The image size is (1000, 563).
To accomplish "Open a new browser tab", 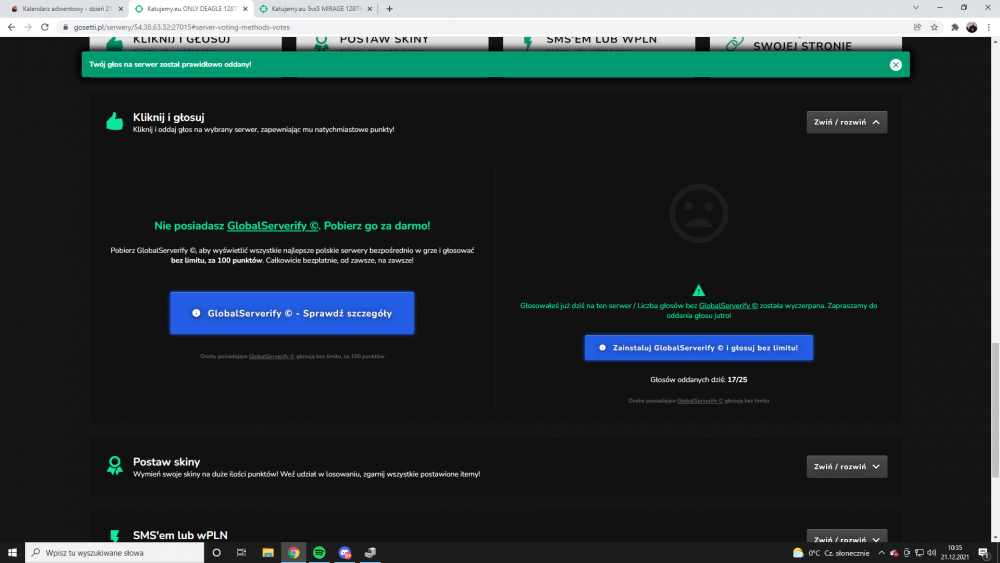I will 389,9.
